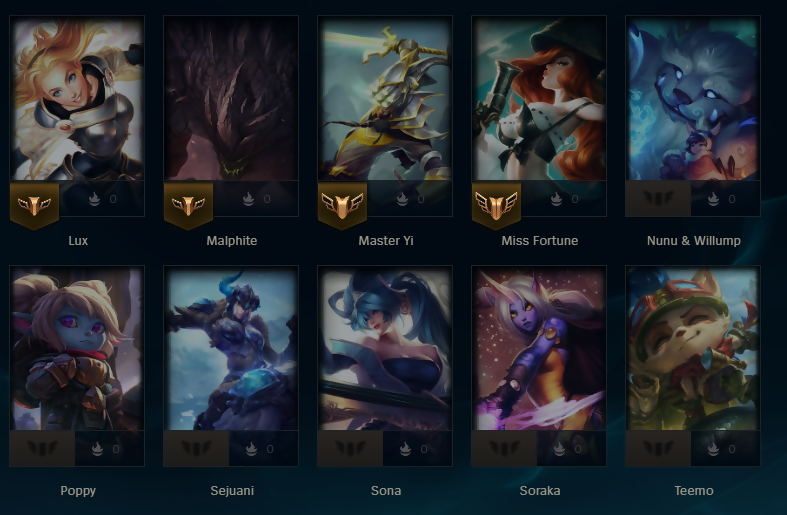The height and width of the screenshot is (515, 787).
Task: Click Malphite's gold mastery badge icon
Action: 188,205
